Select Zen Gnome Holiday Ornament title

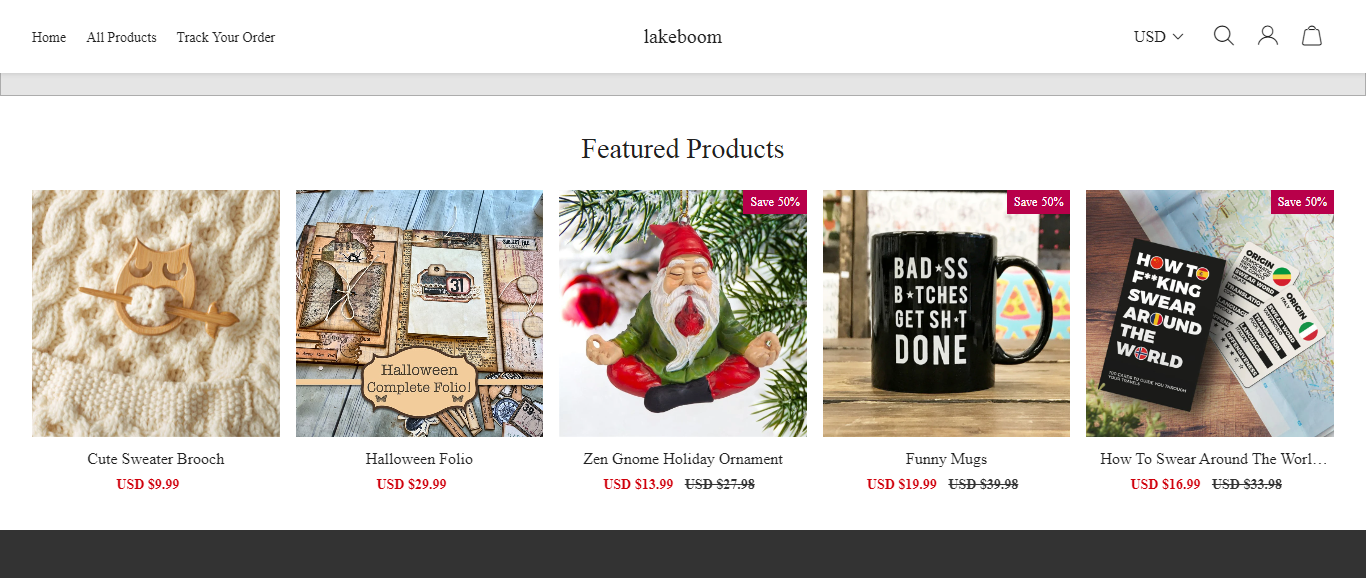tap(683, 459)
